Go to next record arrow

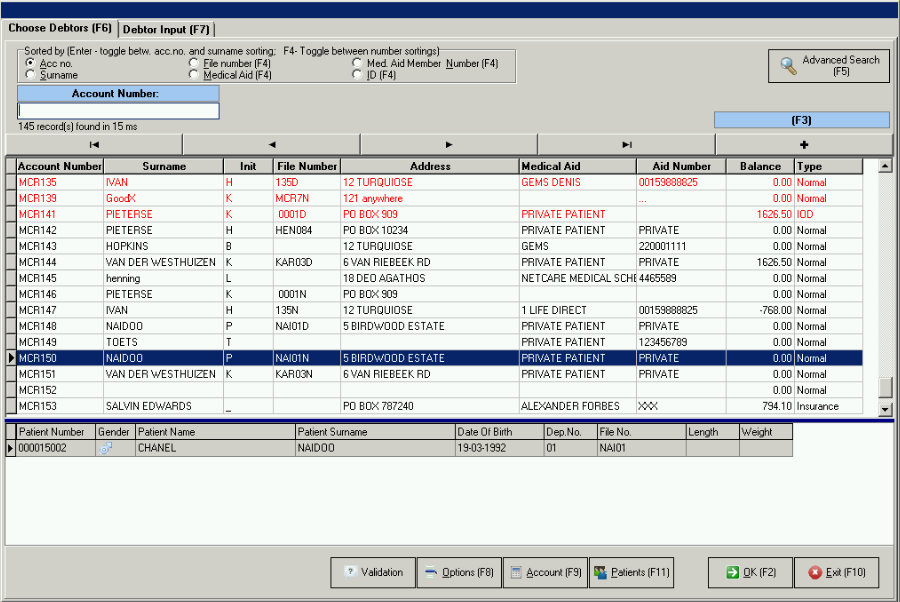tap(449, 144)
